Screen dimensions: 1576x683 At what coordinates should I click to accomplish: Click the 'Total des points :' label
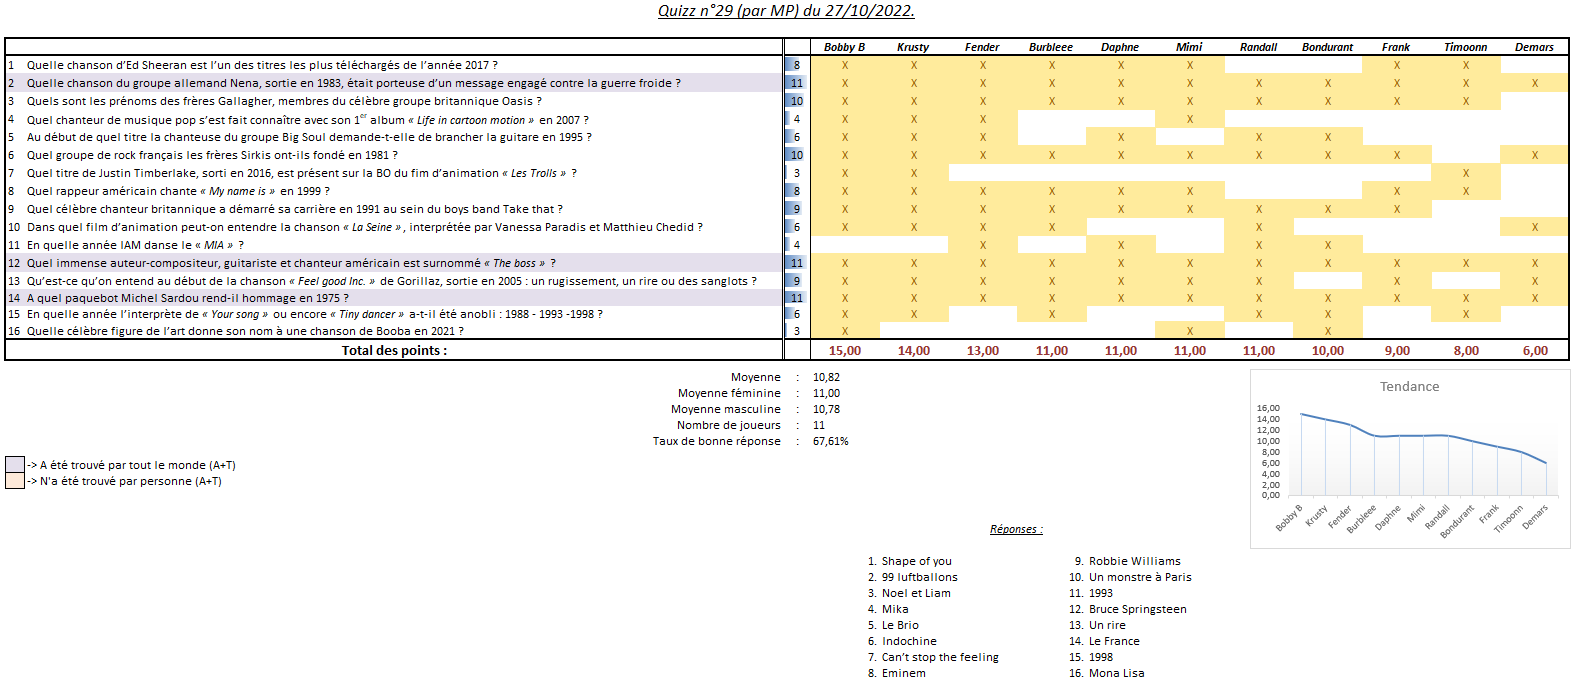coord(394,350)
